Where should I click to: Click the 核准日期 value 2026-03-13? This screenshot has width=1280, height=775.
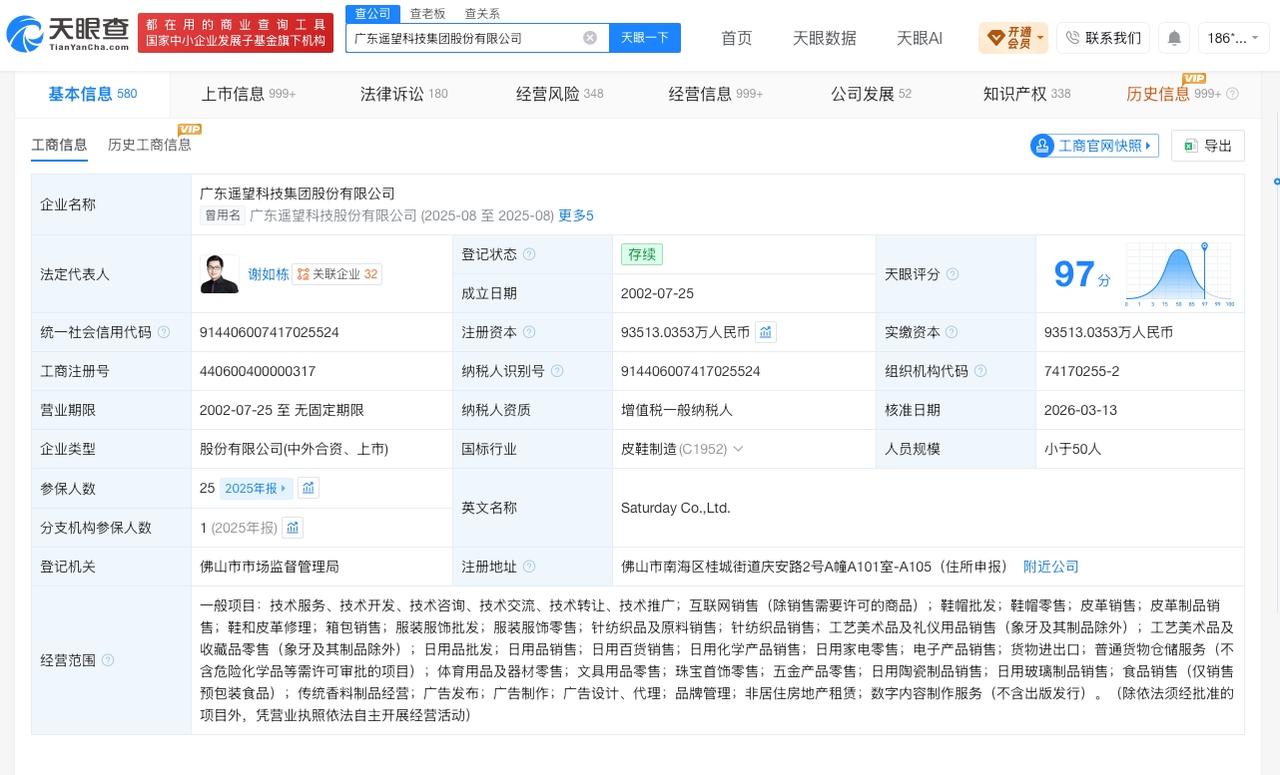[x=1081, y=410]
